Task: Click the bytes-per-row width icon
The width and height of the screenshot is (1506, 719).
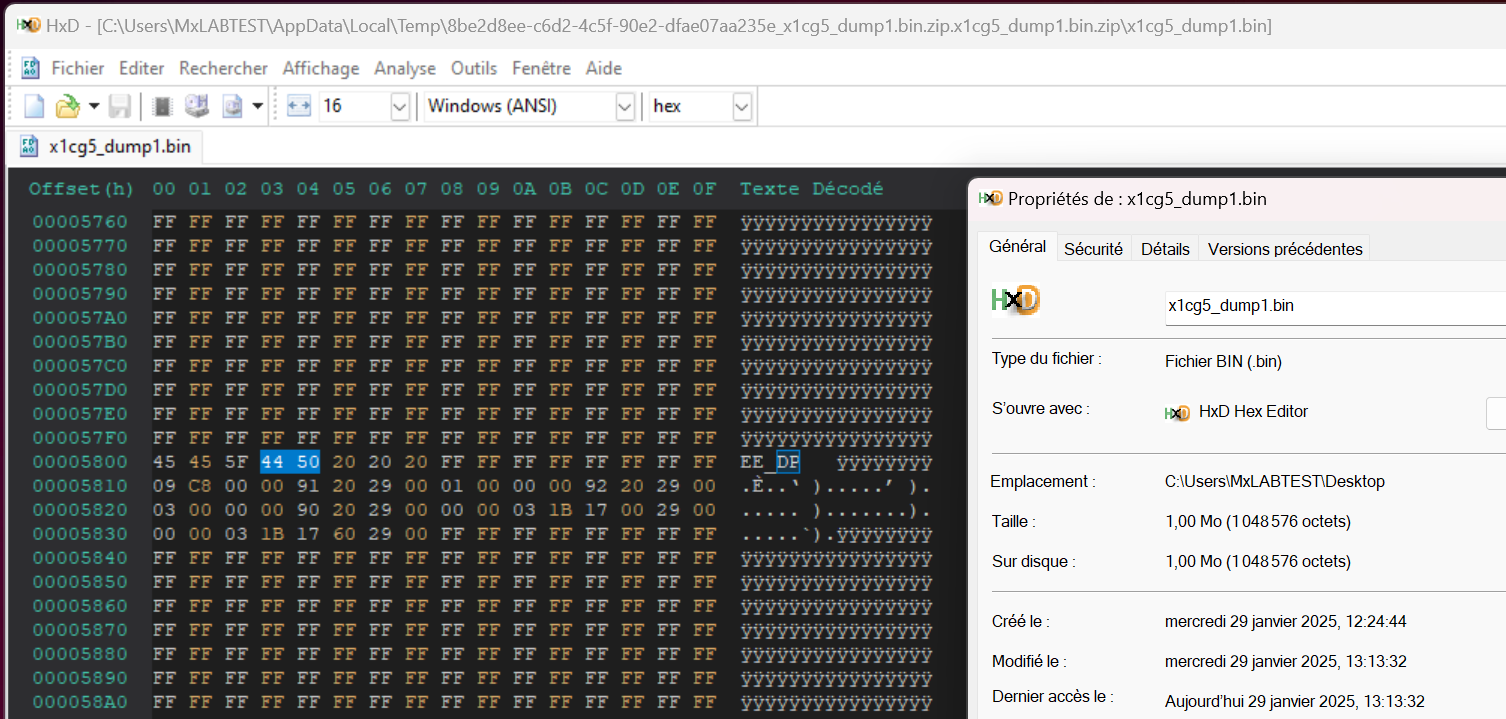Action: point(299,106)
